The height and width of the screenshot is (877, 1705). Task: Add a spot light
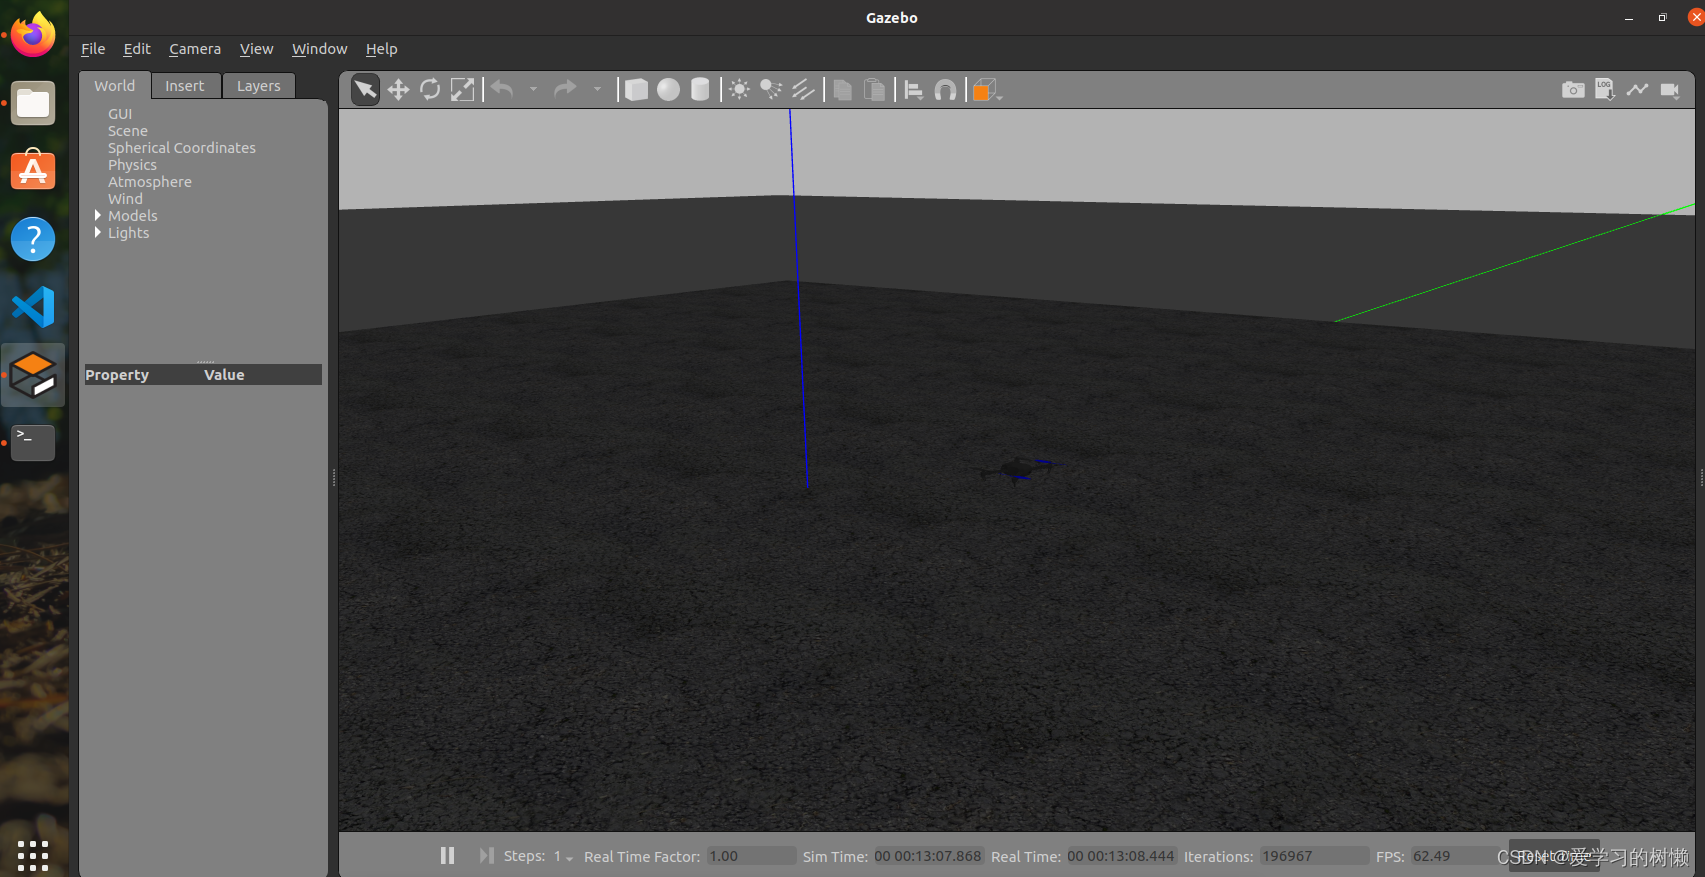[x=771, y=90]
